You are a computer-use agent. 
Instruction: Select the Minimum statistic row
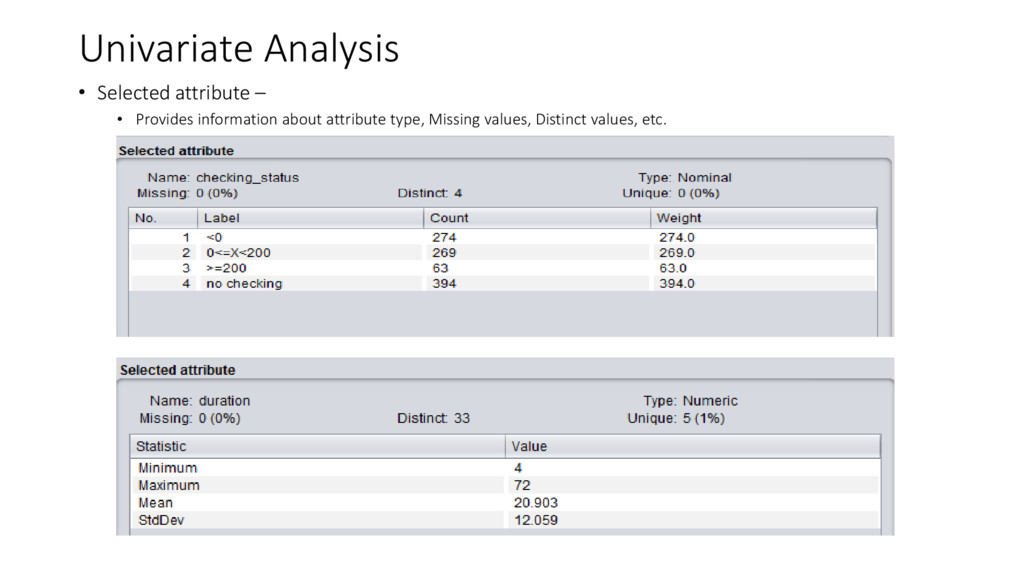tap(505, 468)
